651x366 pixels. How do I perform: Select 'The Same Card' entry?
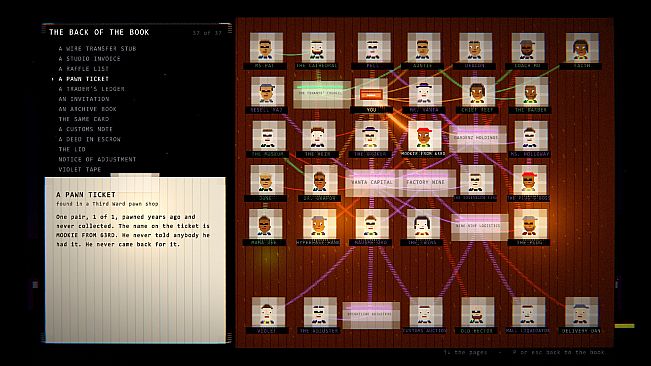[x=83, y=119]
